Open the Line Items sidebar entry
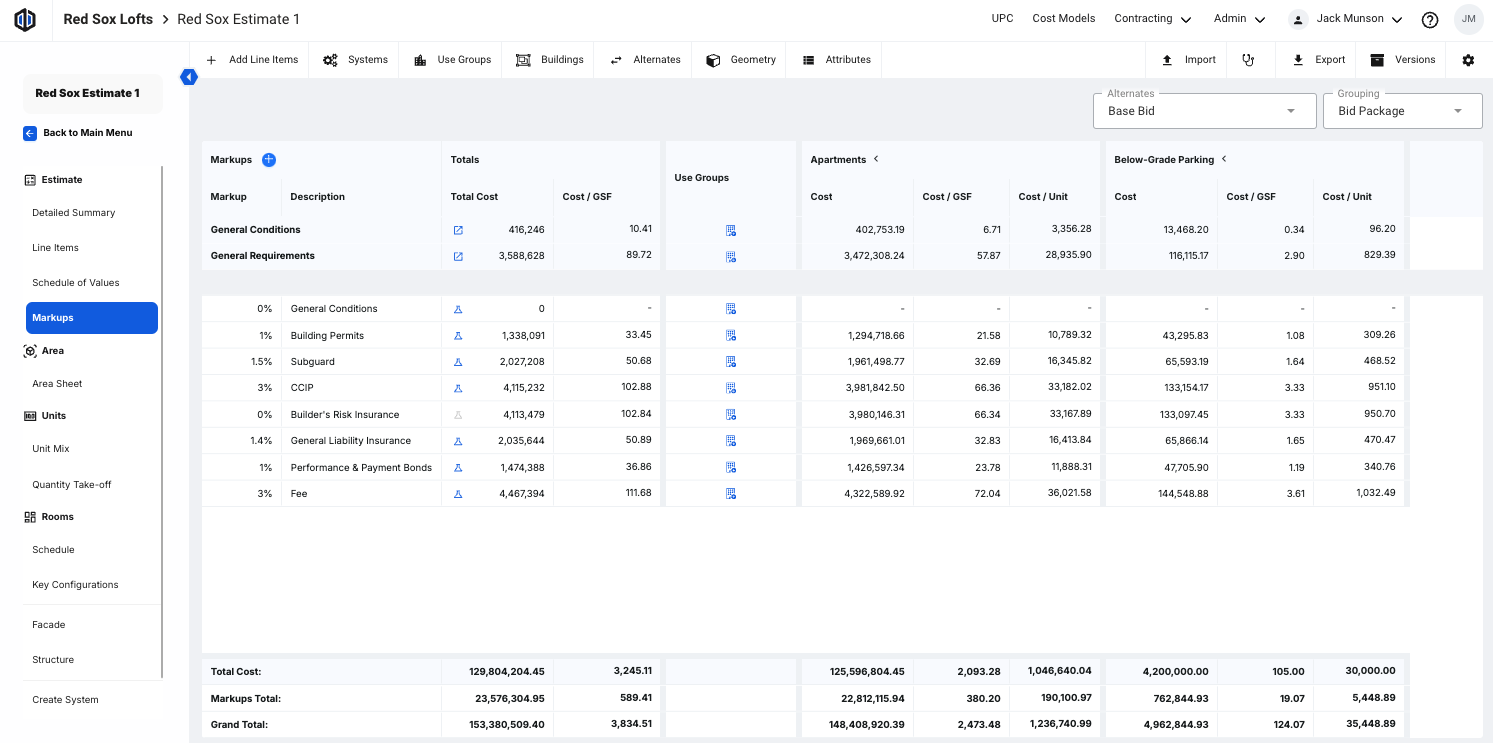The width and height of the screenshot is (1493, 743). point(55,248)
